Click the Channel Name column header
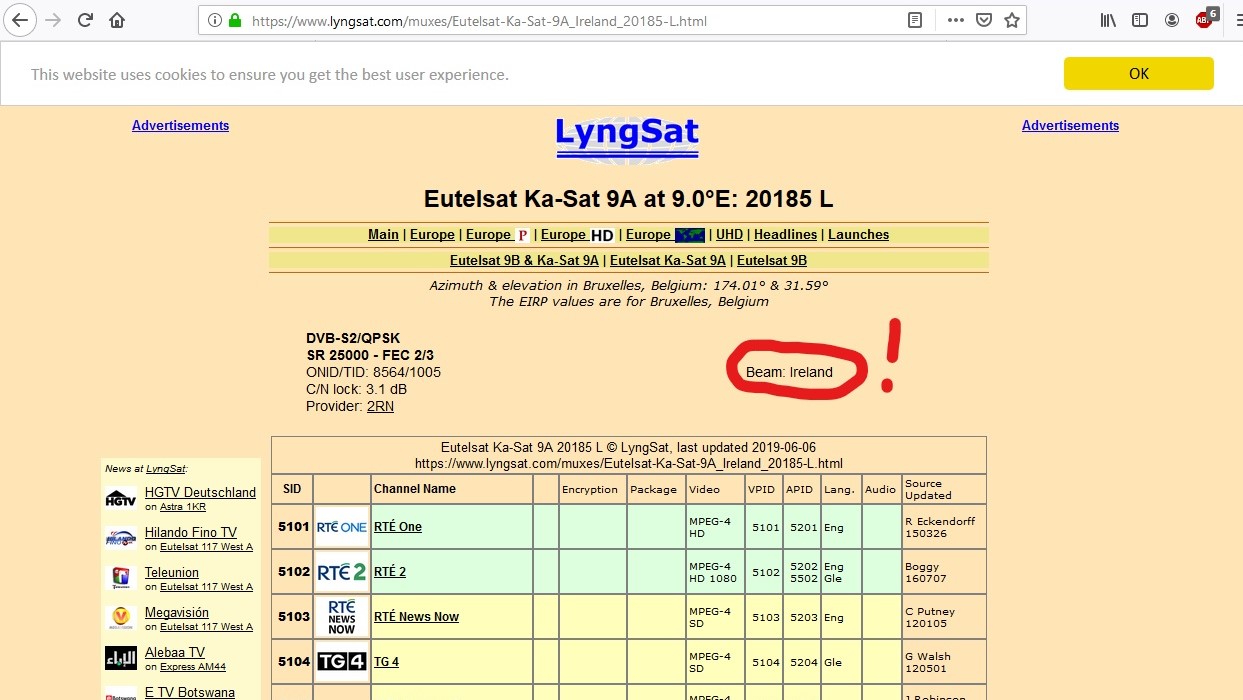The width and height of the screenshot is (1243, 700). (451, 489)
